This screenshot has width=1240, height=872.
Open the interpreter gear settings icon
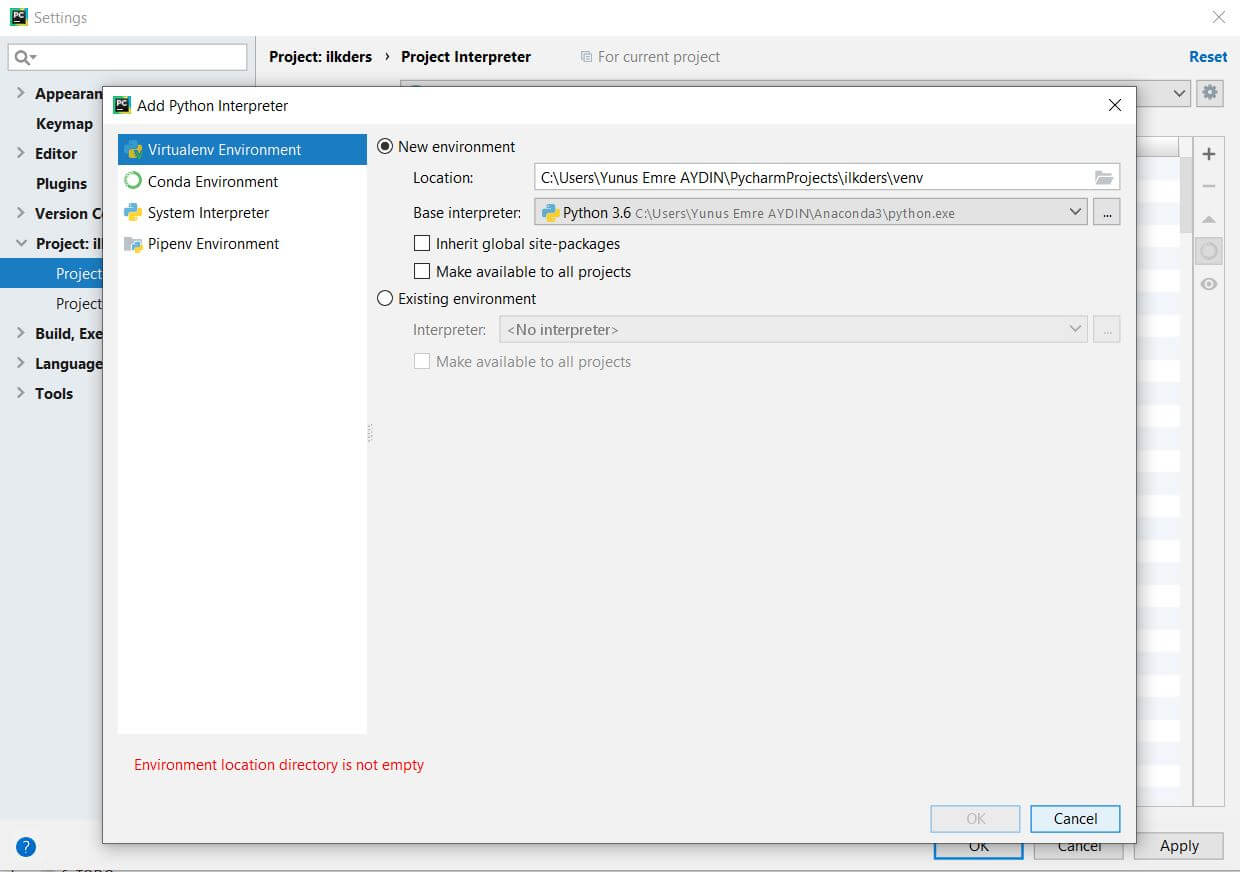click(x=1210, y=93)
